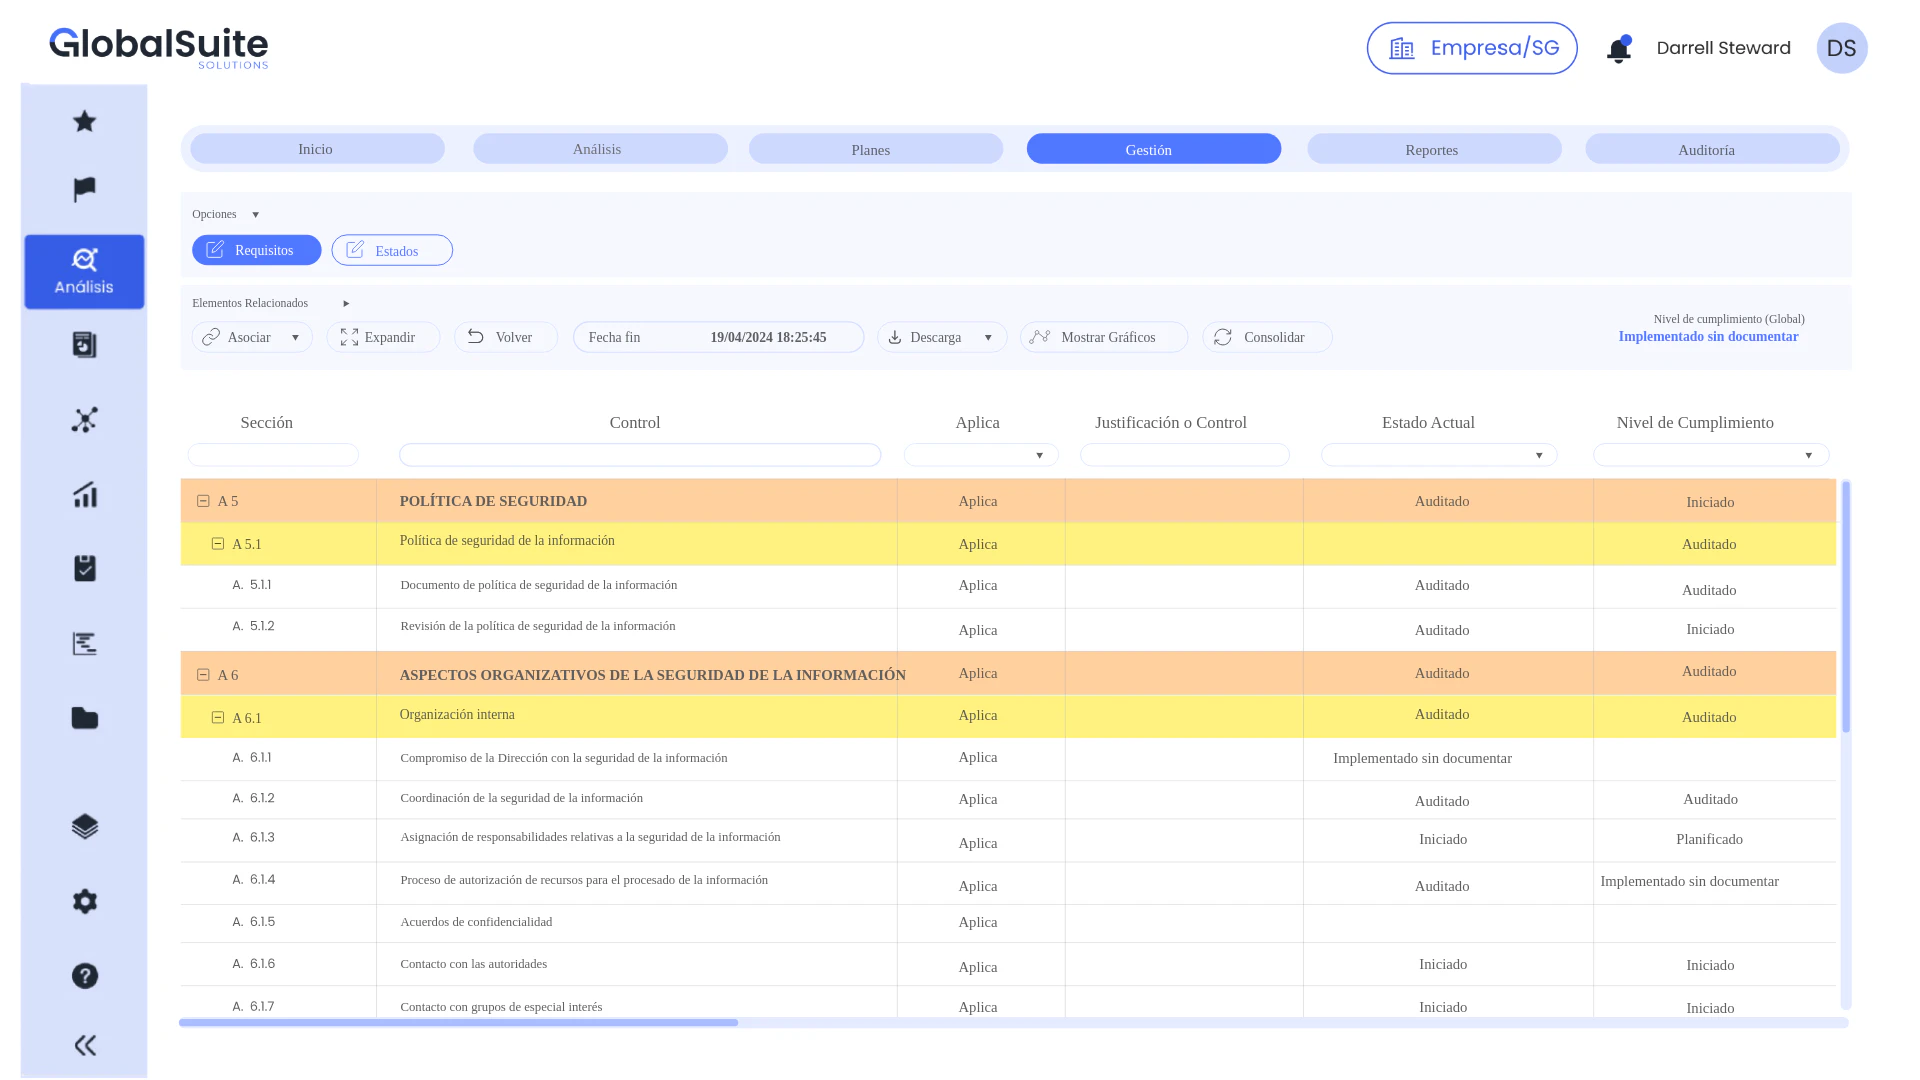Switch to the Reportes tab
The height and width of the screenshot is (1080, 1920).
pos(1432,149)
